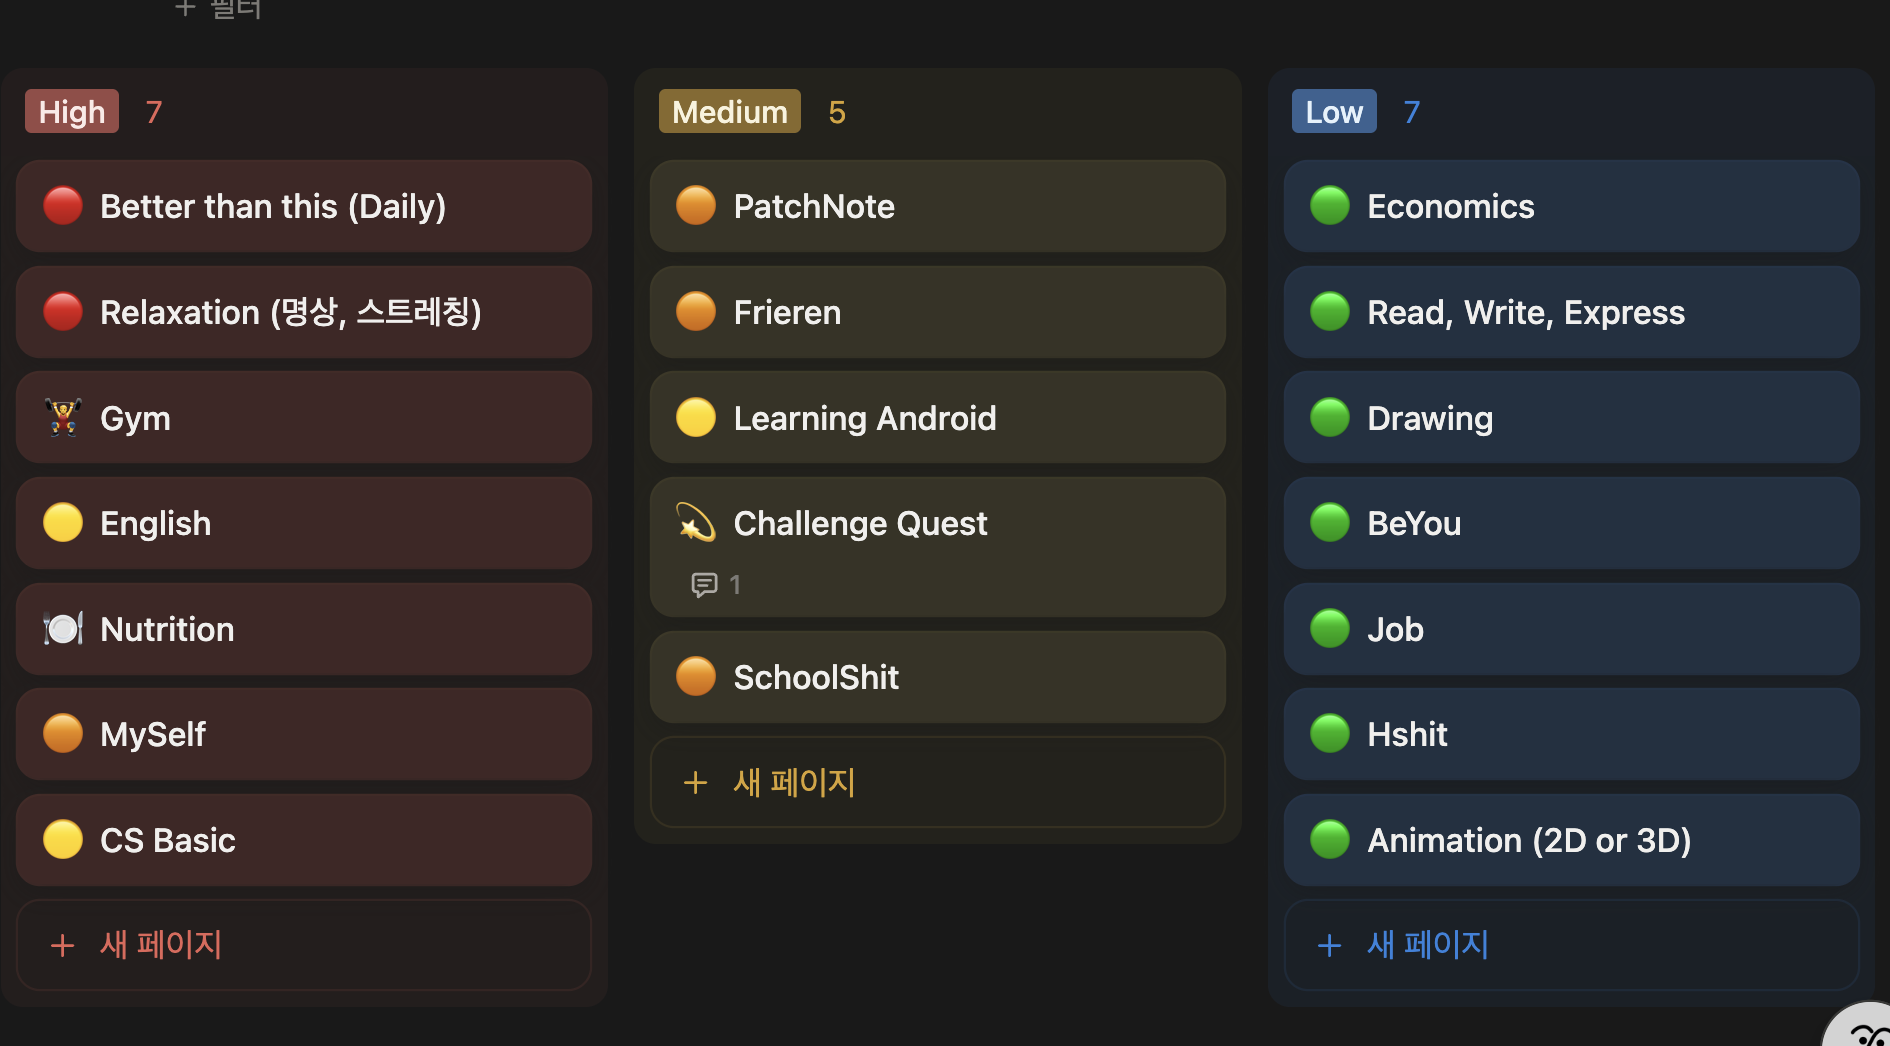1890x1046 pixels.
Task: Open the Read, Write, Express card
Action: pos(1571,312)
